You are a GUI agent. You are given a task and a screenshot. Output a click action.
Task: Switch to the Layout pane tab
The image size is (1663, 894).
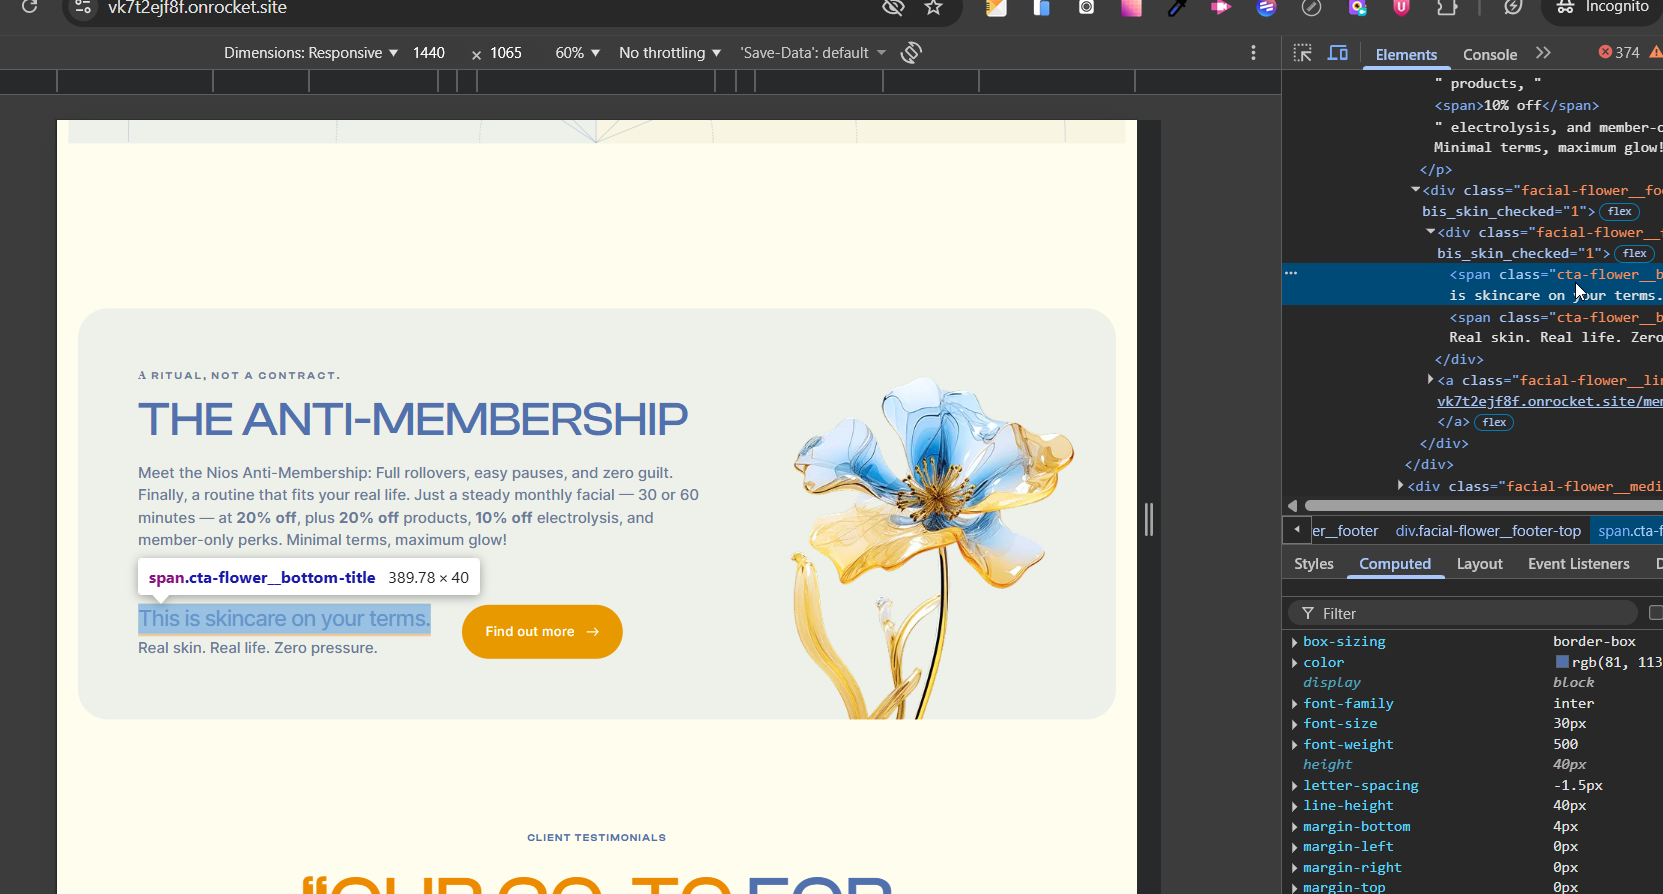coord(1480,564)
